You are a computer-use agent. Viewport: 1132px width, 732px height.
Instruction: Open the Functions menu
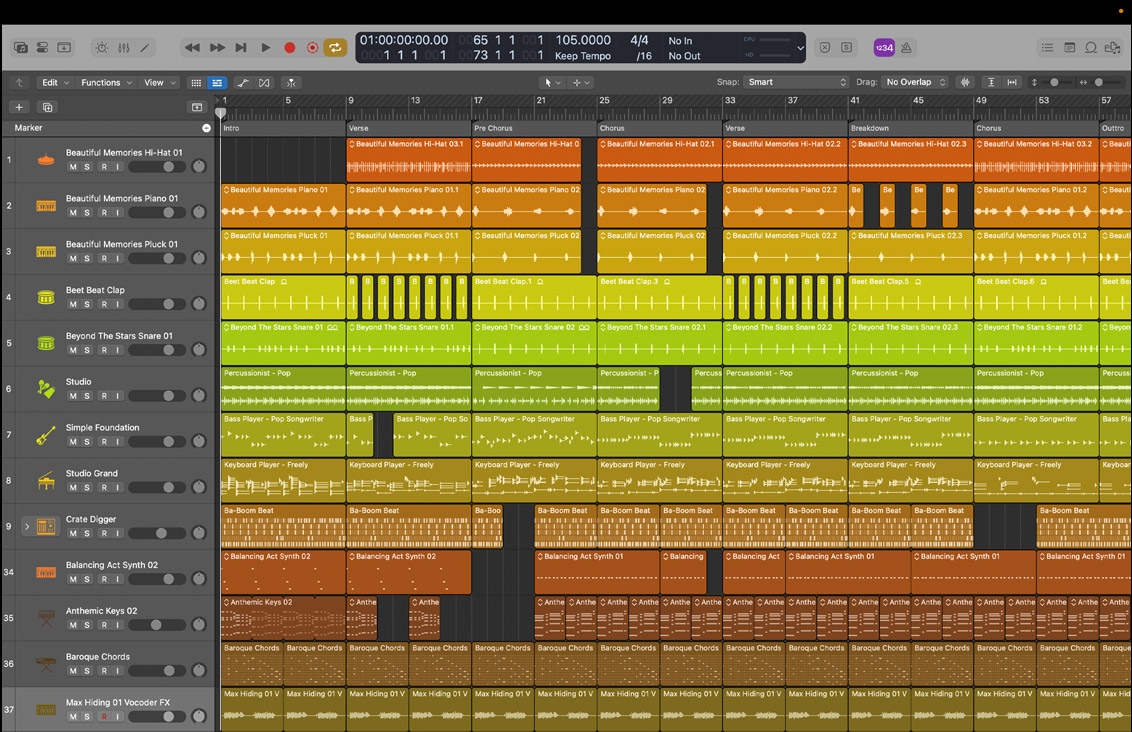click(x=105, y=83)
